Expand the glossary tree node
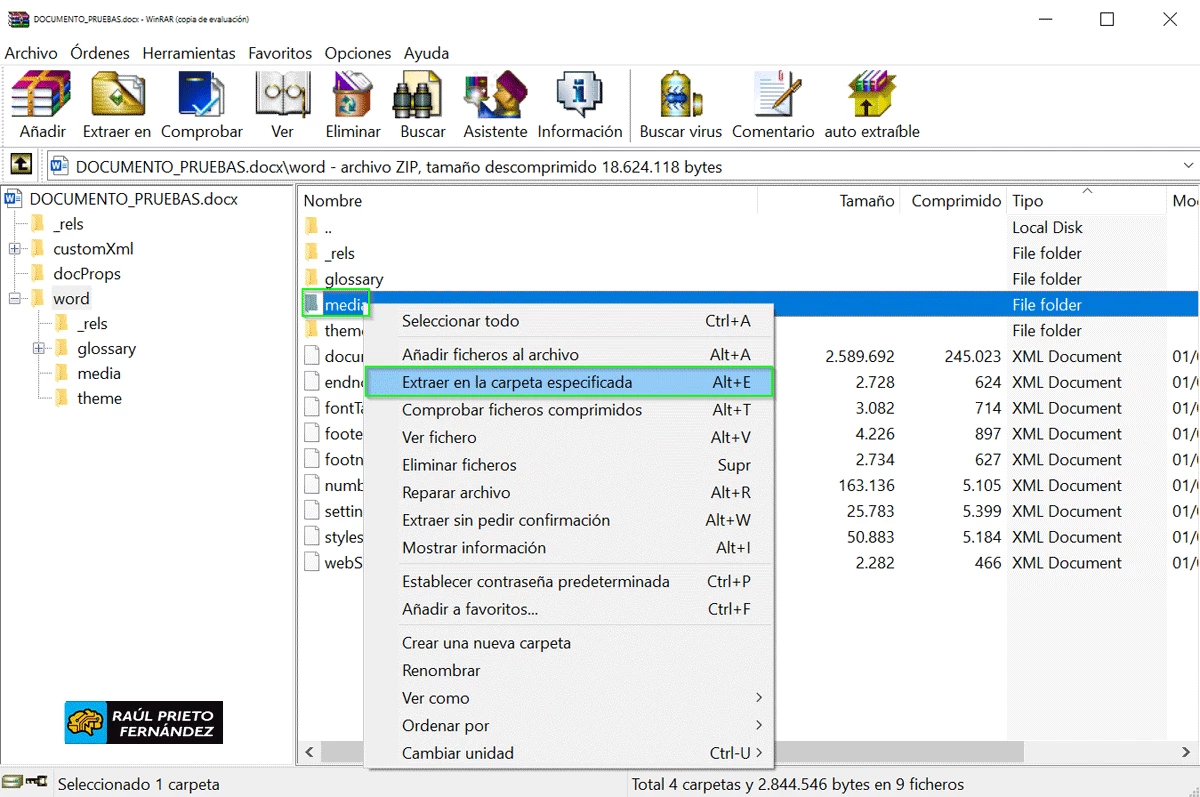Screen dimensions: 1200x797 (39, 349)
